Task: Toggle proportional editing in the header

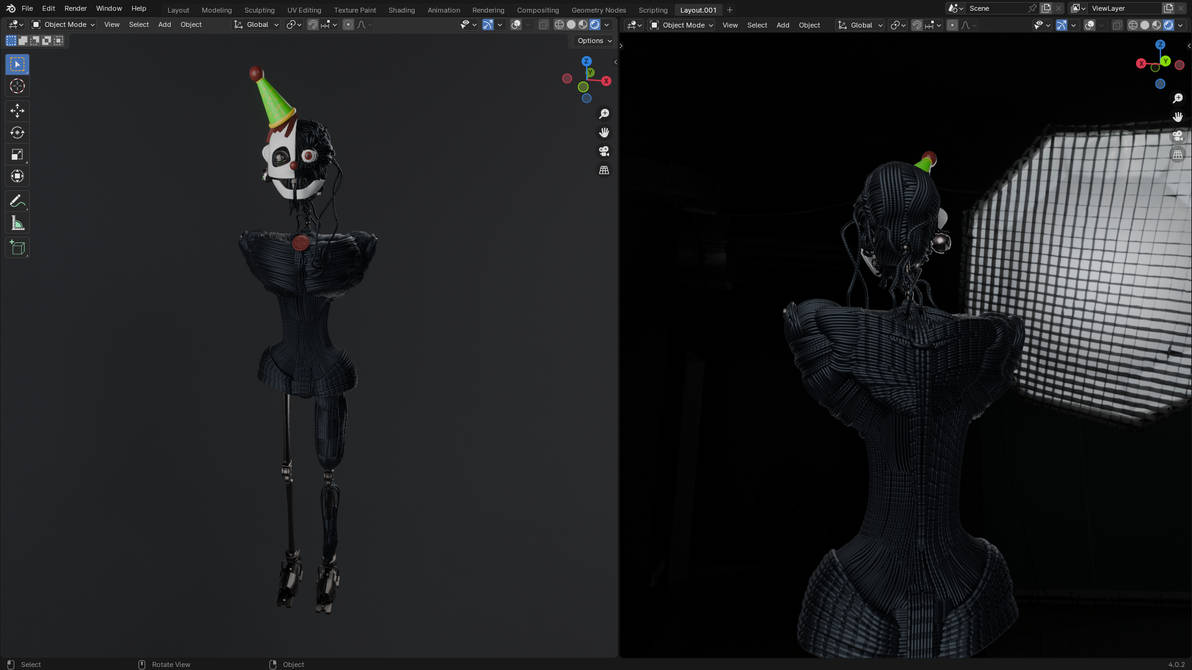Action: tap(348, 24)
